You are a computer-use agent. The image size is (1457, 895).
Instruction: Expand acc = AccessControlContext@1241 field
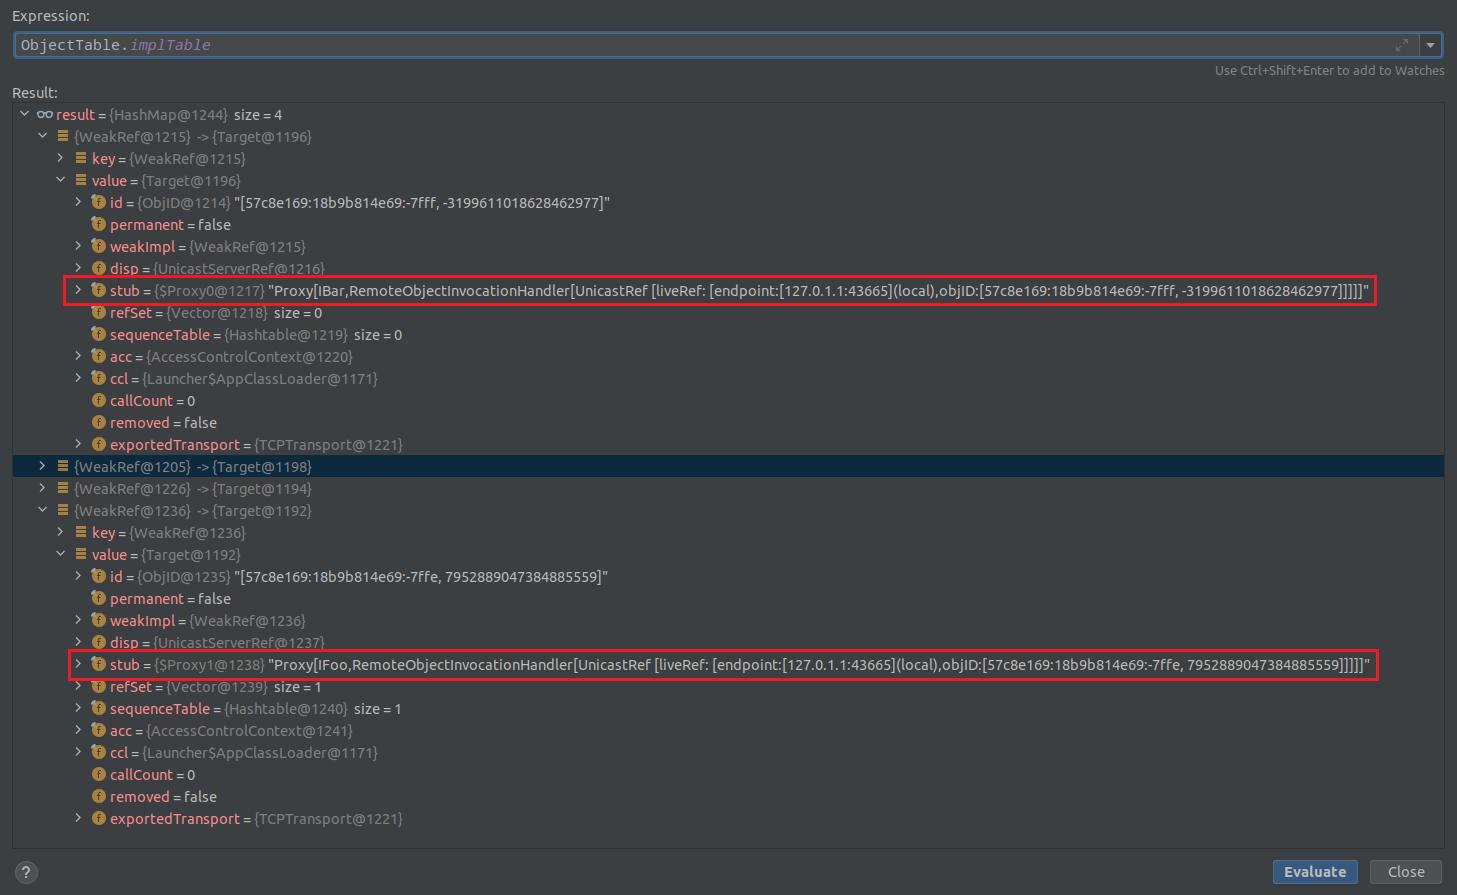point(78,730)
